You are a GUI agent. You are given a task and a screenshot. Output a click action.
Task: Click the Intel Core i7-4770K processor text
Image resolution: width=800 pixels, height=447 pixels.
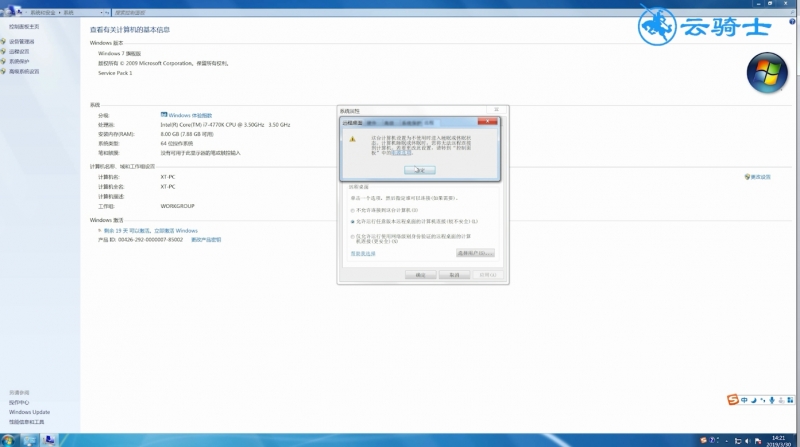tap(226, 125)
